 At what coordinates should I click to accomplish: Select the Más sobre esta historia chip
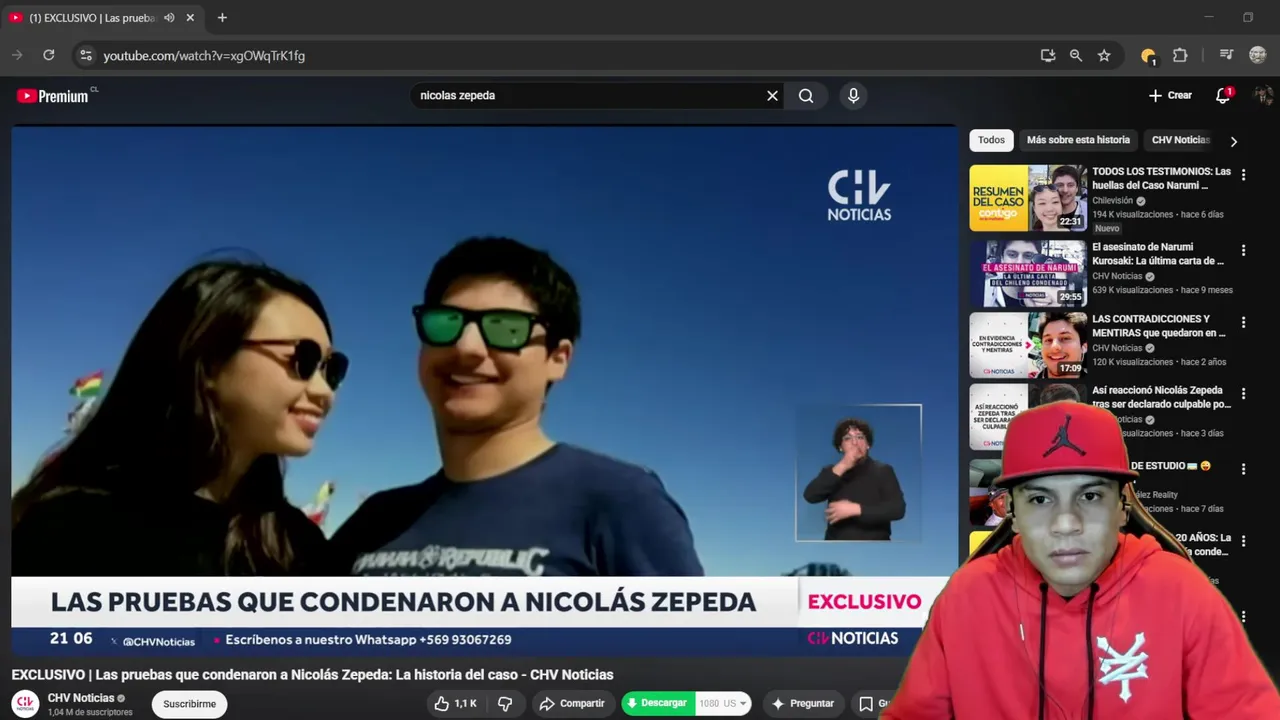(1078, 140)
